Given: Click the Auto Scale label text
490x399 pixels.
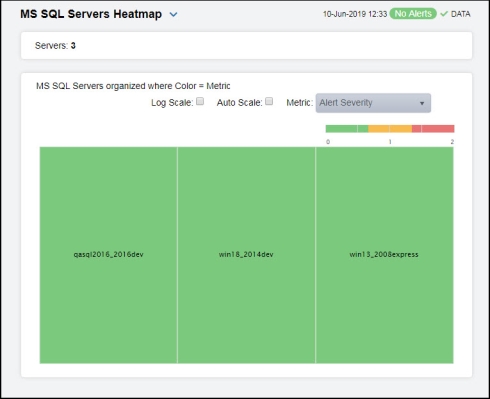Looking at the screenshot, I should tap(239, 103).
